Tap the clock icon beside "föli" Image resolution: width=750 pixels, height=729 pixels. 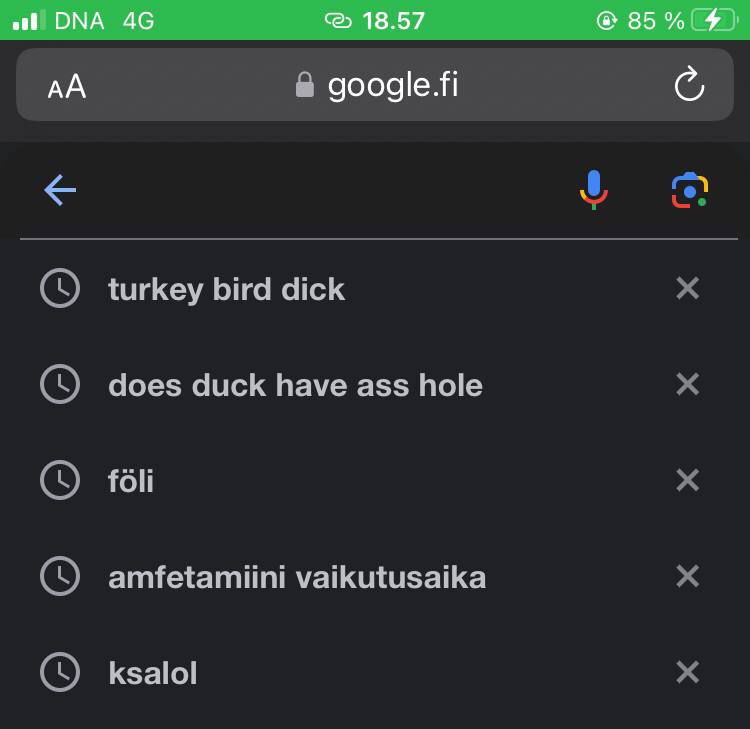click(x=59, y=481)
